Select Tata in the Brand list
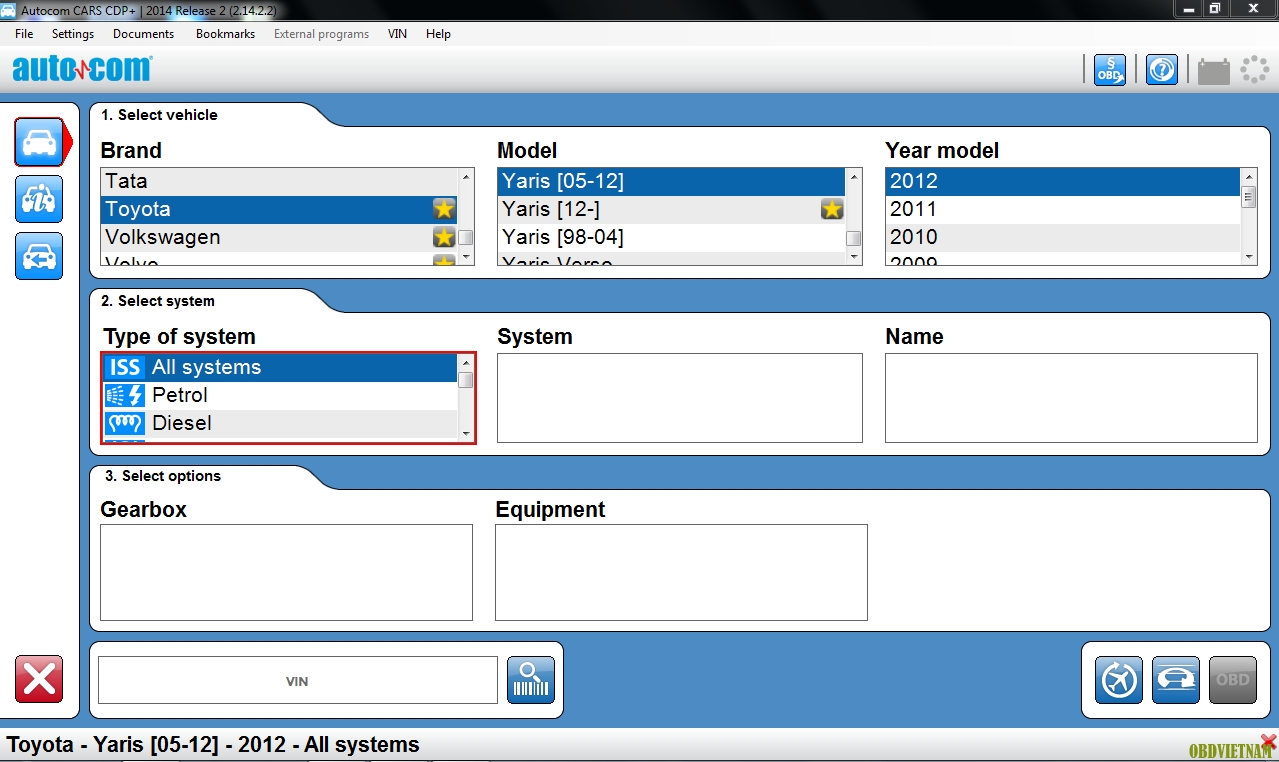Image resolution: width=1279 pixels, height=762 pixels. point(279,181)
